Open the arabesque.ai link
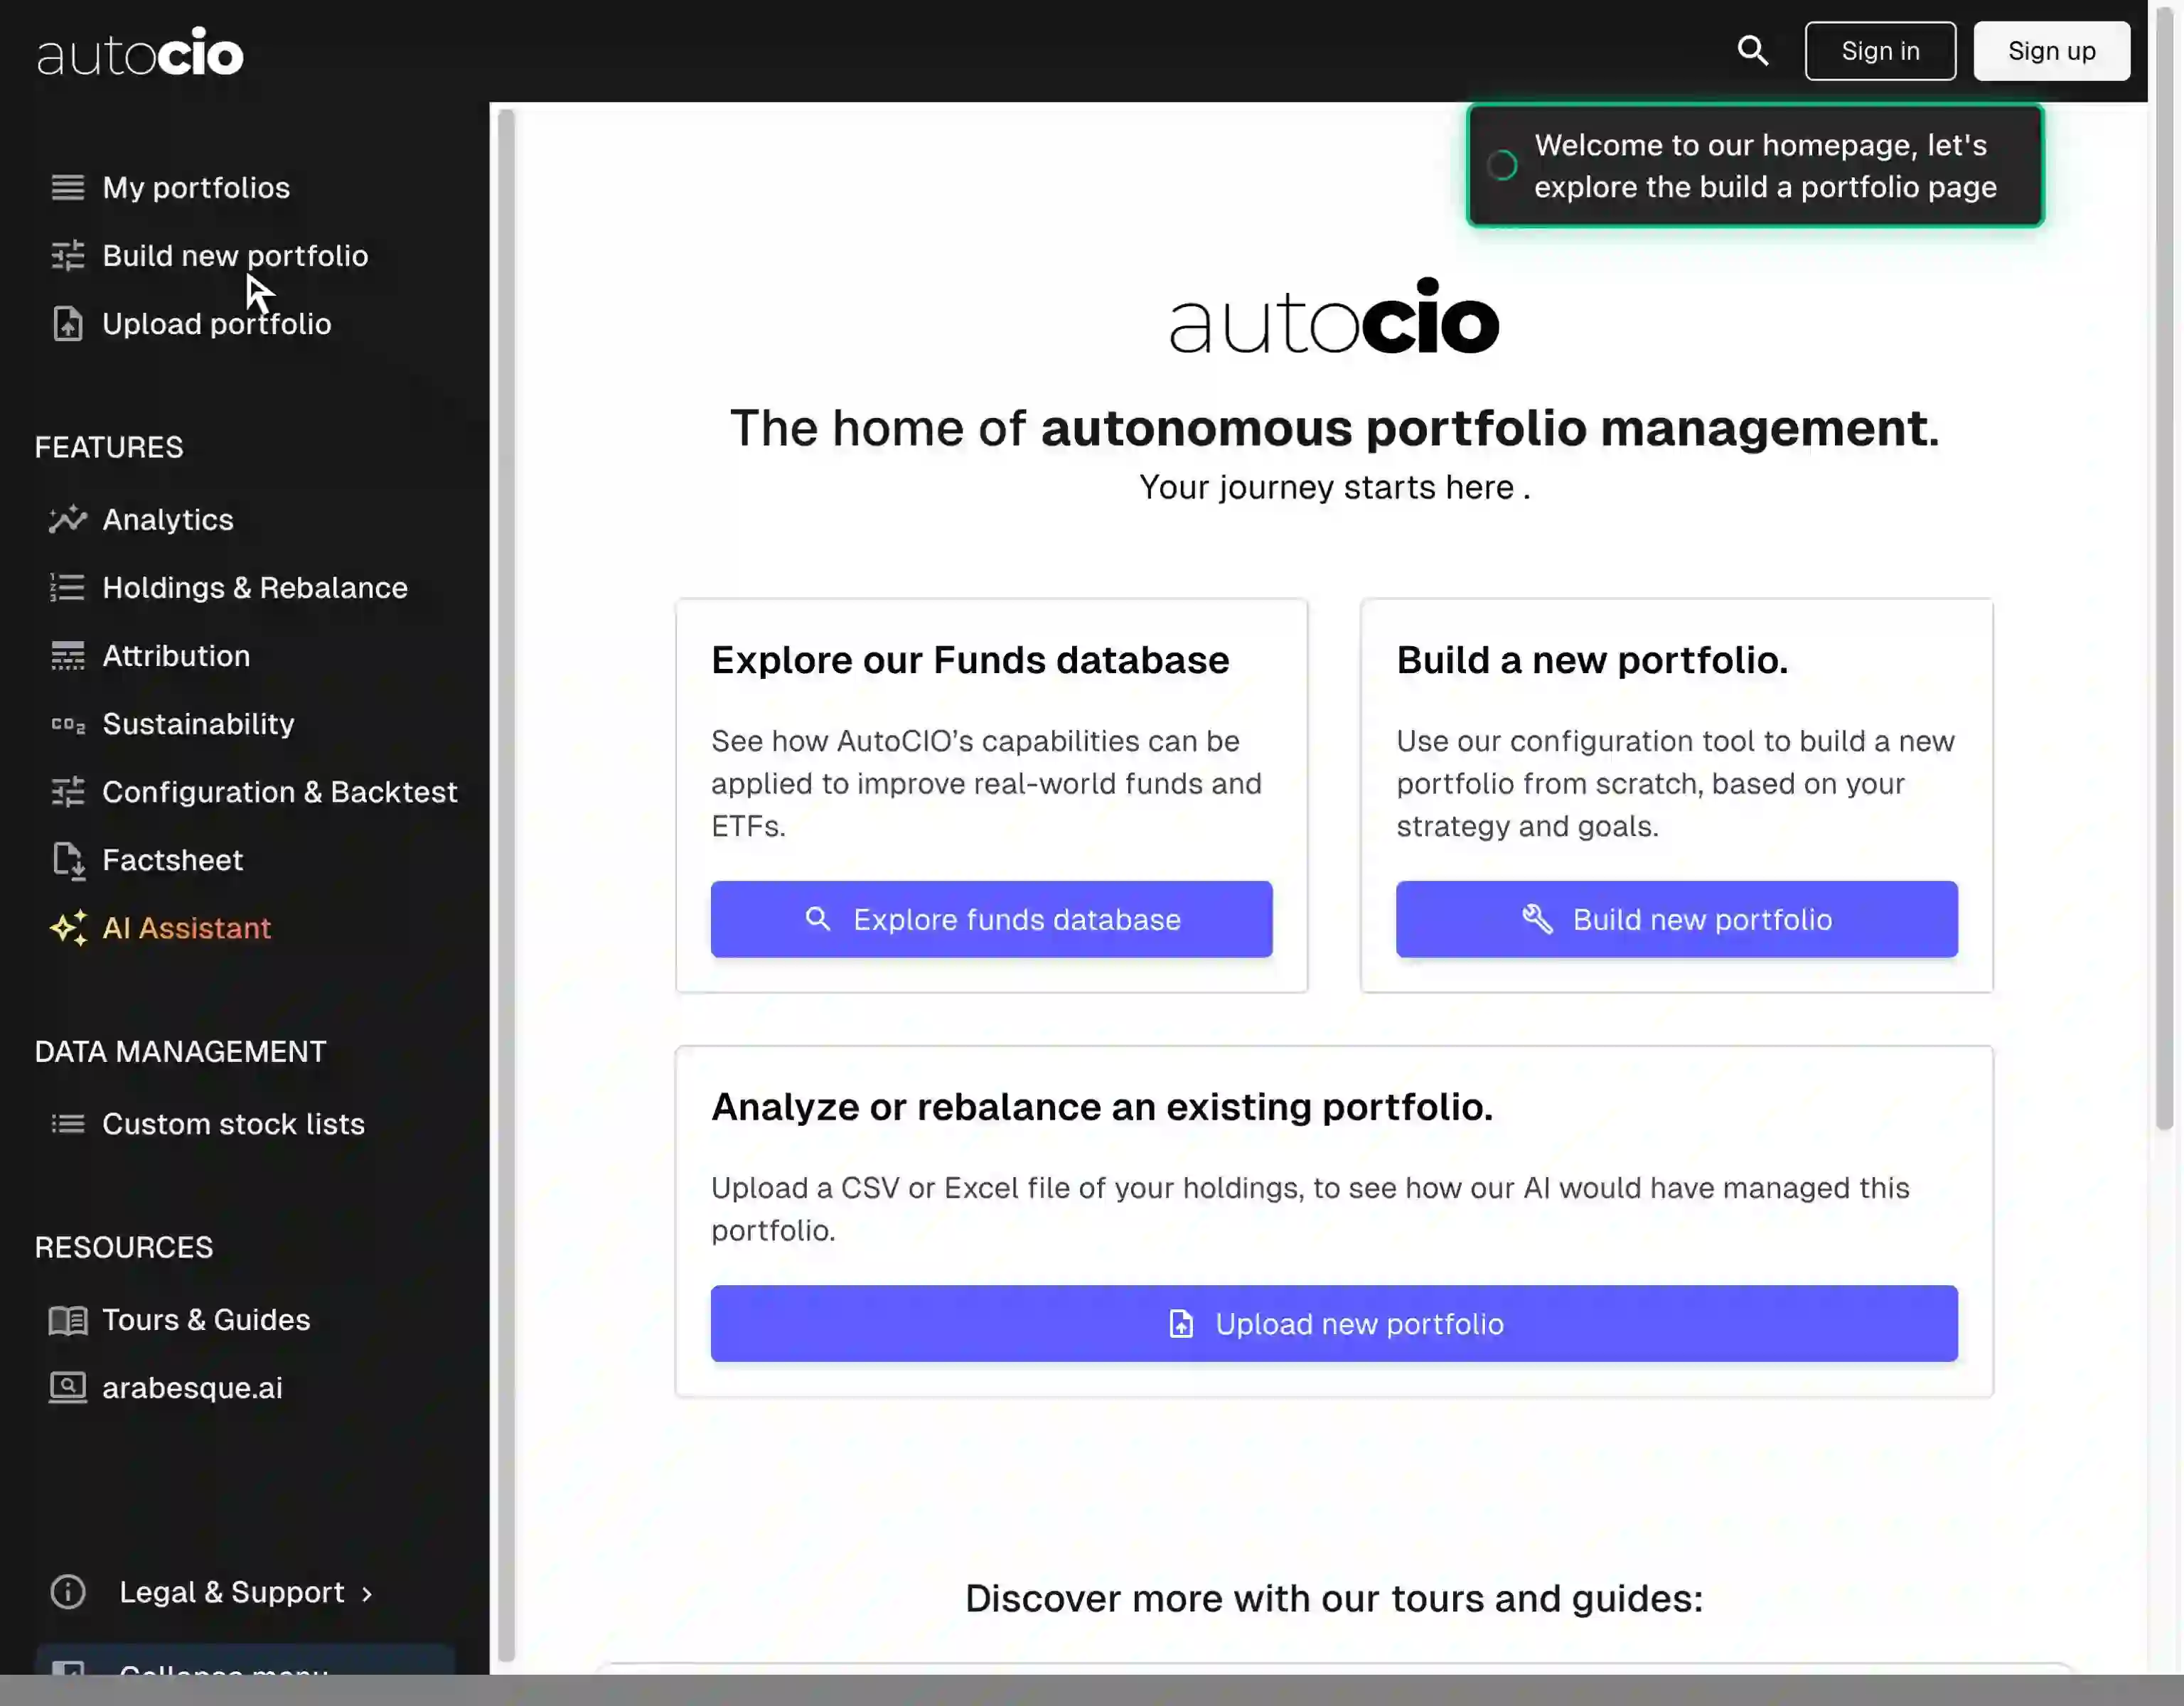This screenshot has height=1706, width=2184. (x=192, y=1388)
